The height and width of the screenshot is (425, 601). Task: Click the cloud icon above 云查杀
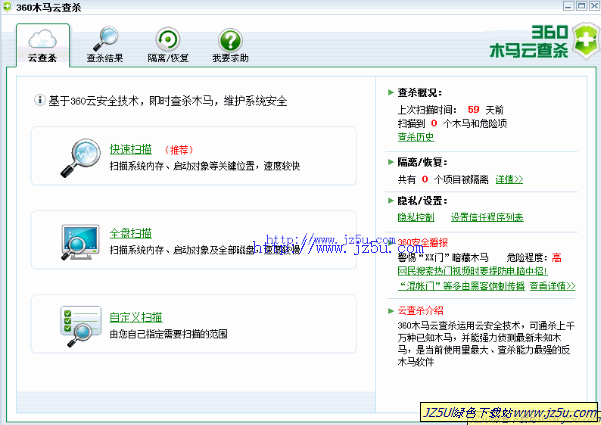tap(42, 39)
